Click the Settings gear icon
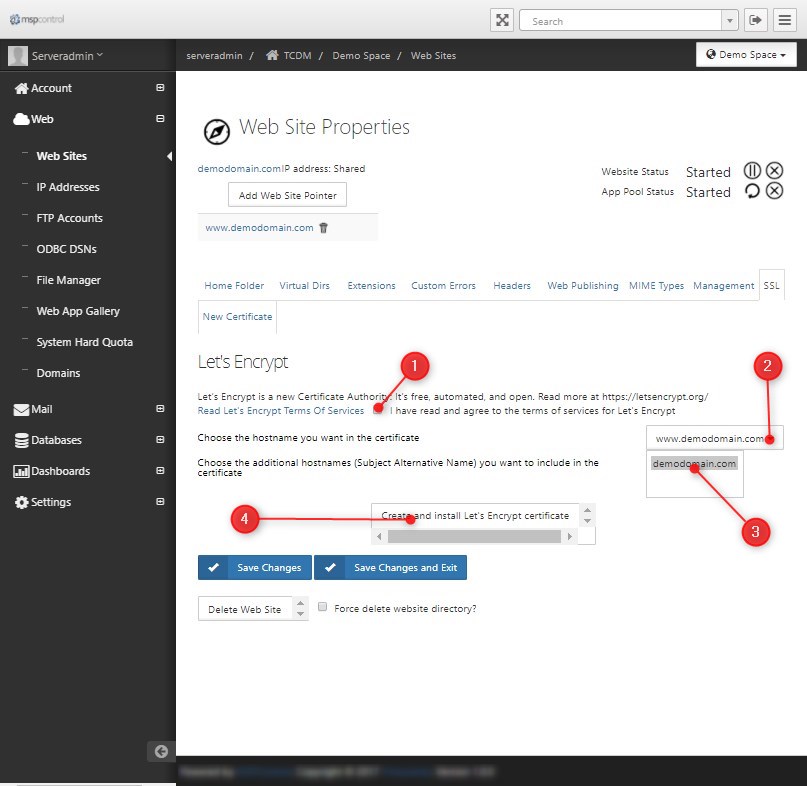 (21, 502)
